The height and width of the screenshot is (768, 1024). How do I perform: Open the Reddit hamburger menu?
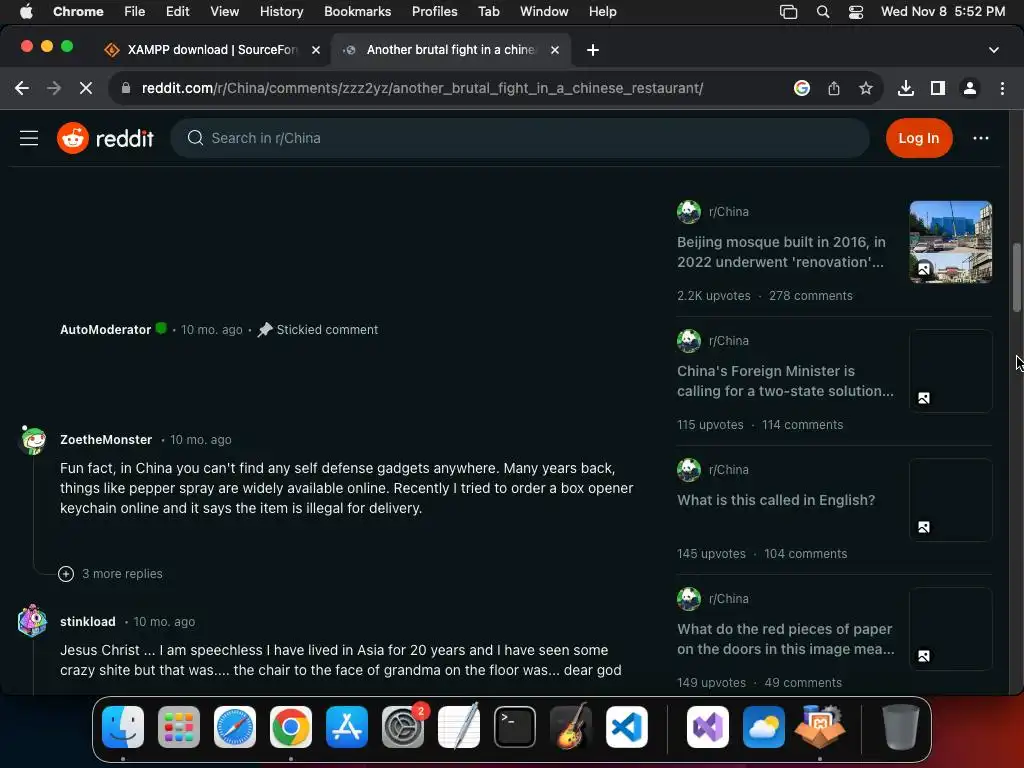pyautogui.click(x=29, y=138)
